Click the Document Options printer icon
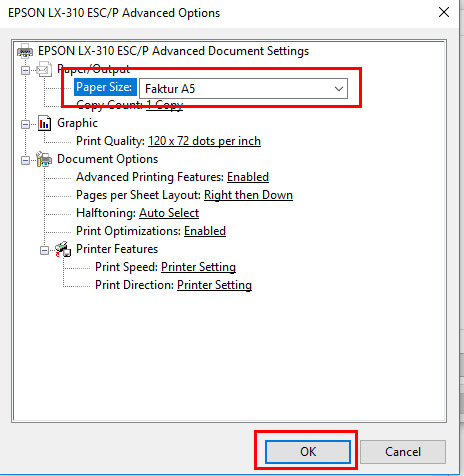 pos(44,159)
